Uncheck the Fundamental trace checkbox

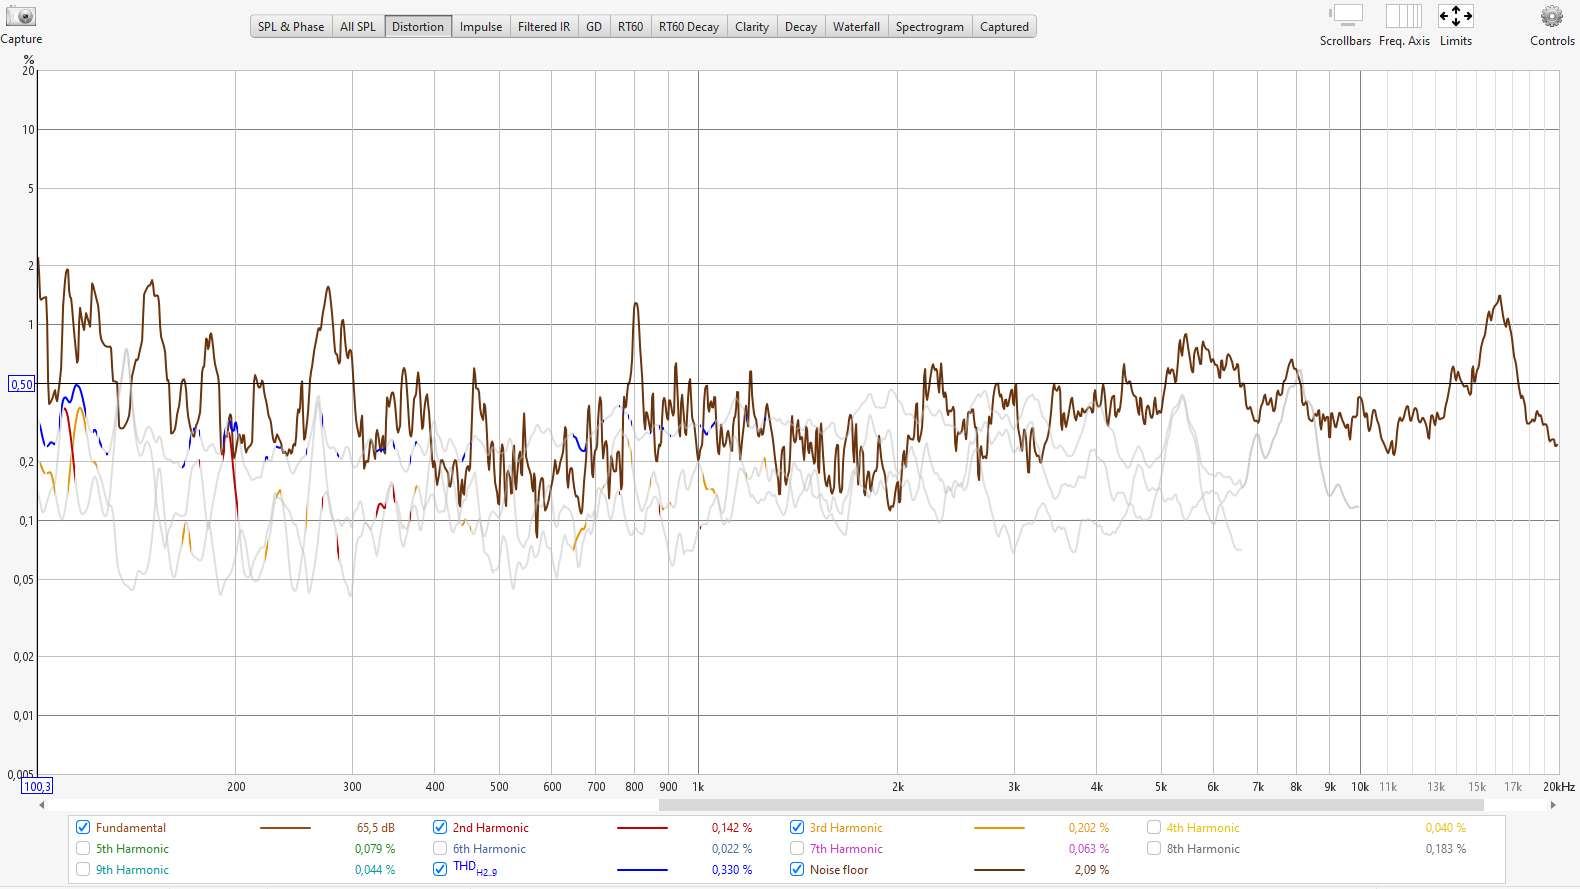point(83,827)
